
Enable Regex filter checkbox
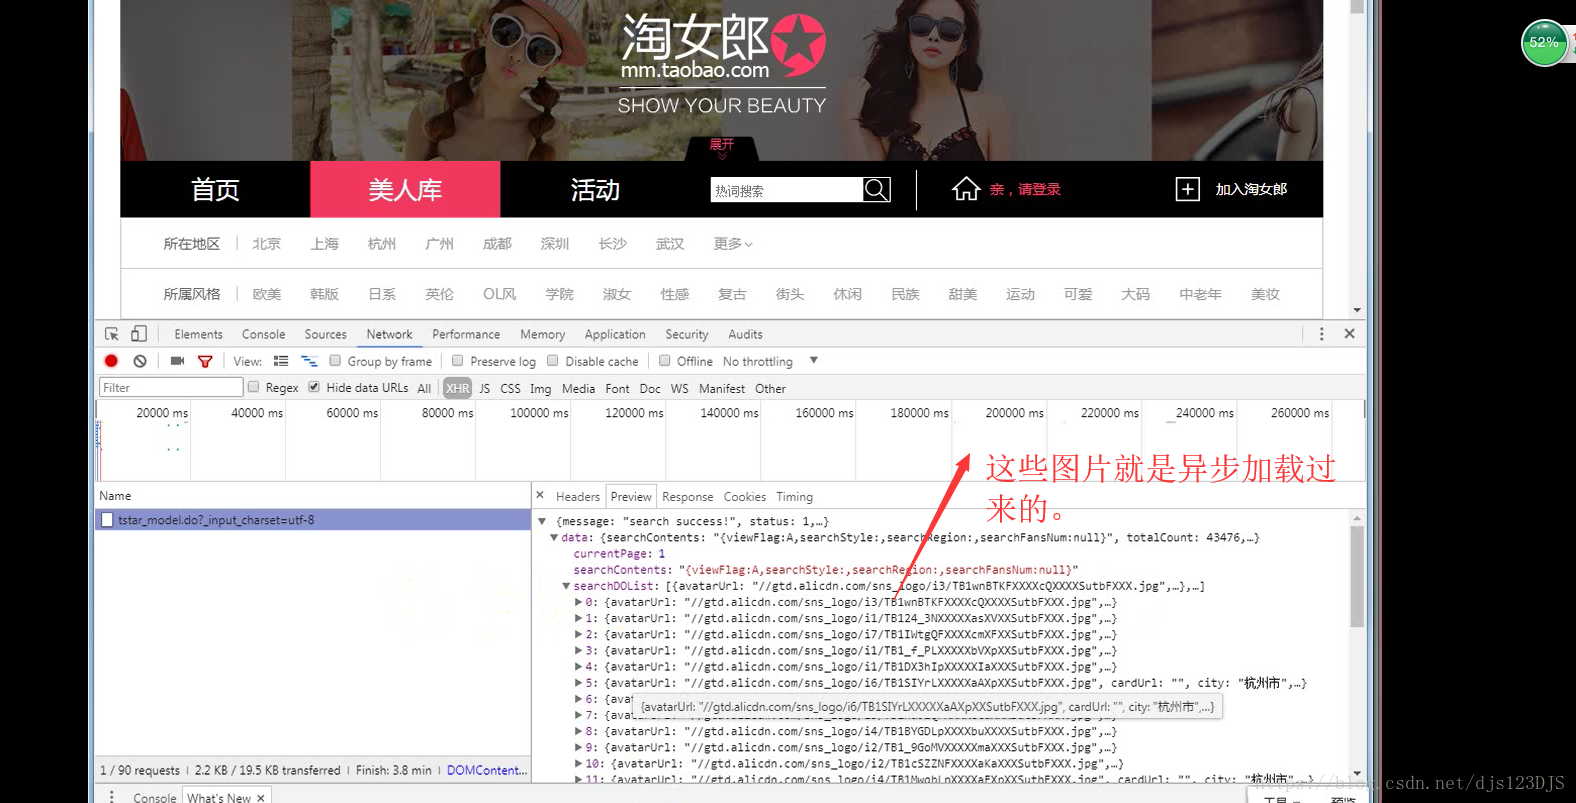click(x=253, y=387)
